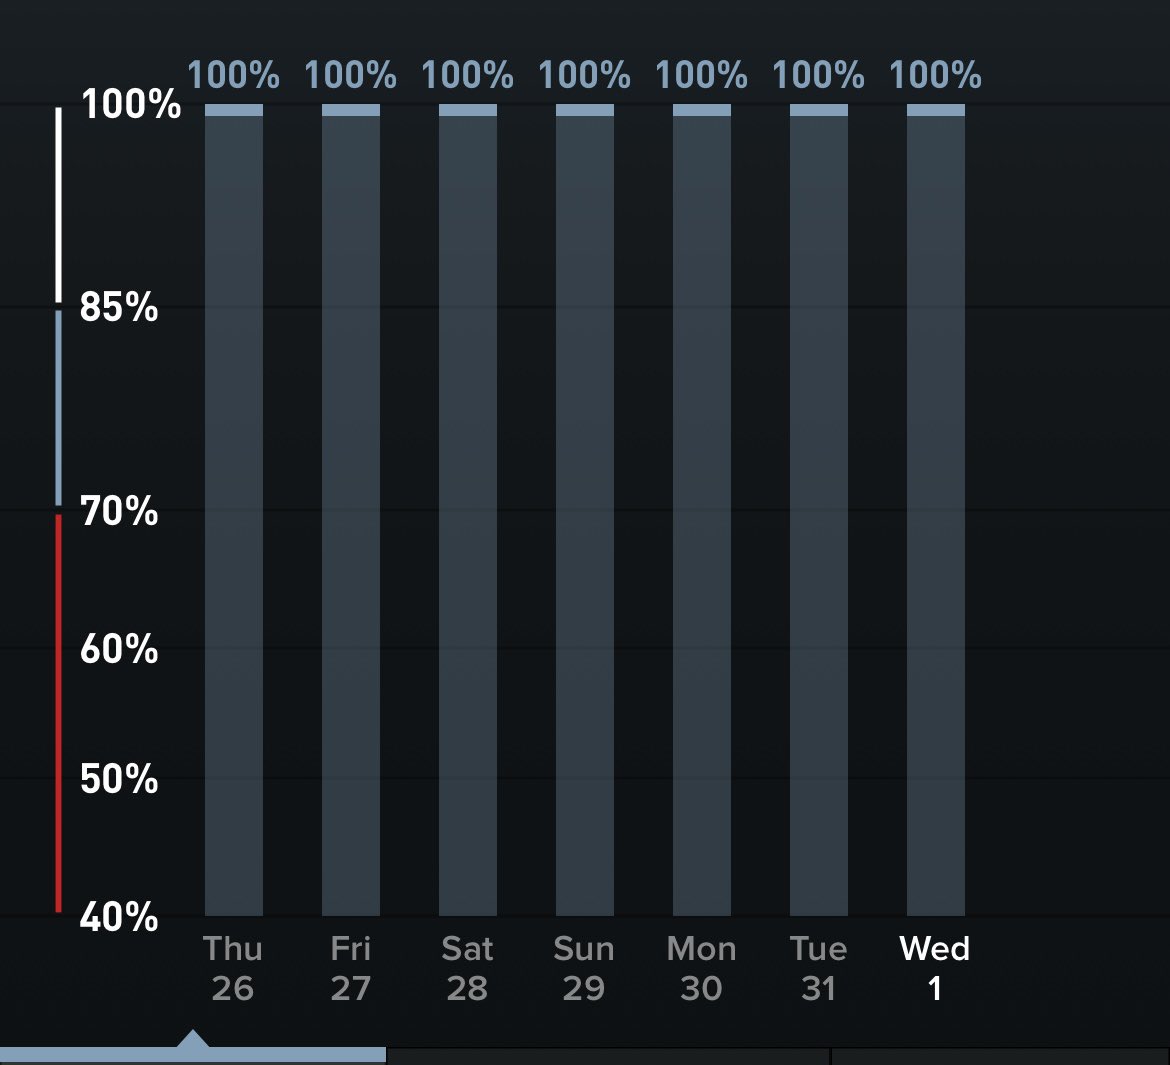
Task: Click the Sat 28 bar
Action: pyautogui.click(x=468, y=510)
